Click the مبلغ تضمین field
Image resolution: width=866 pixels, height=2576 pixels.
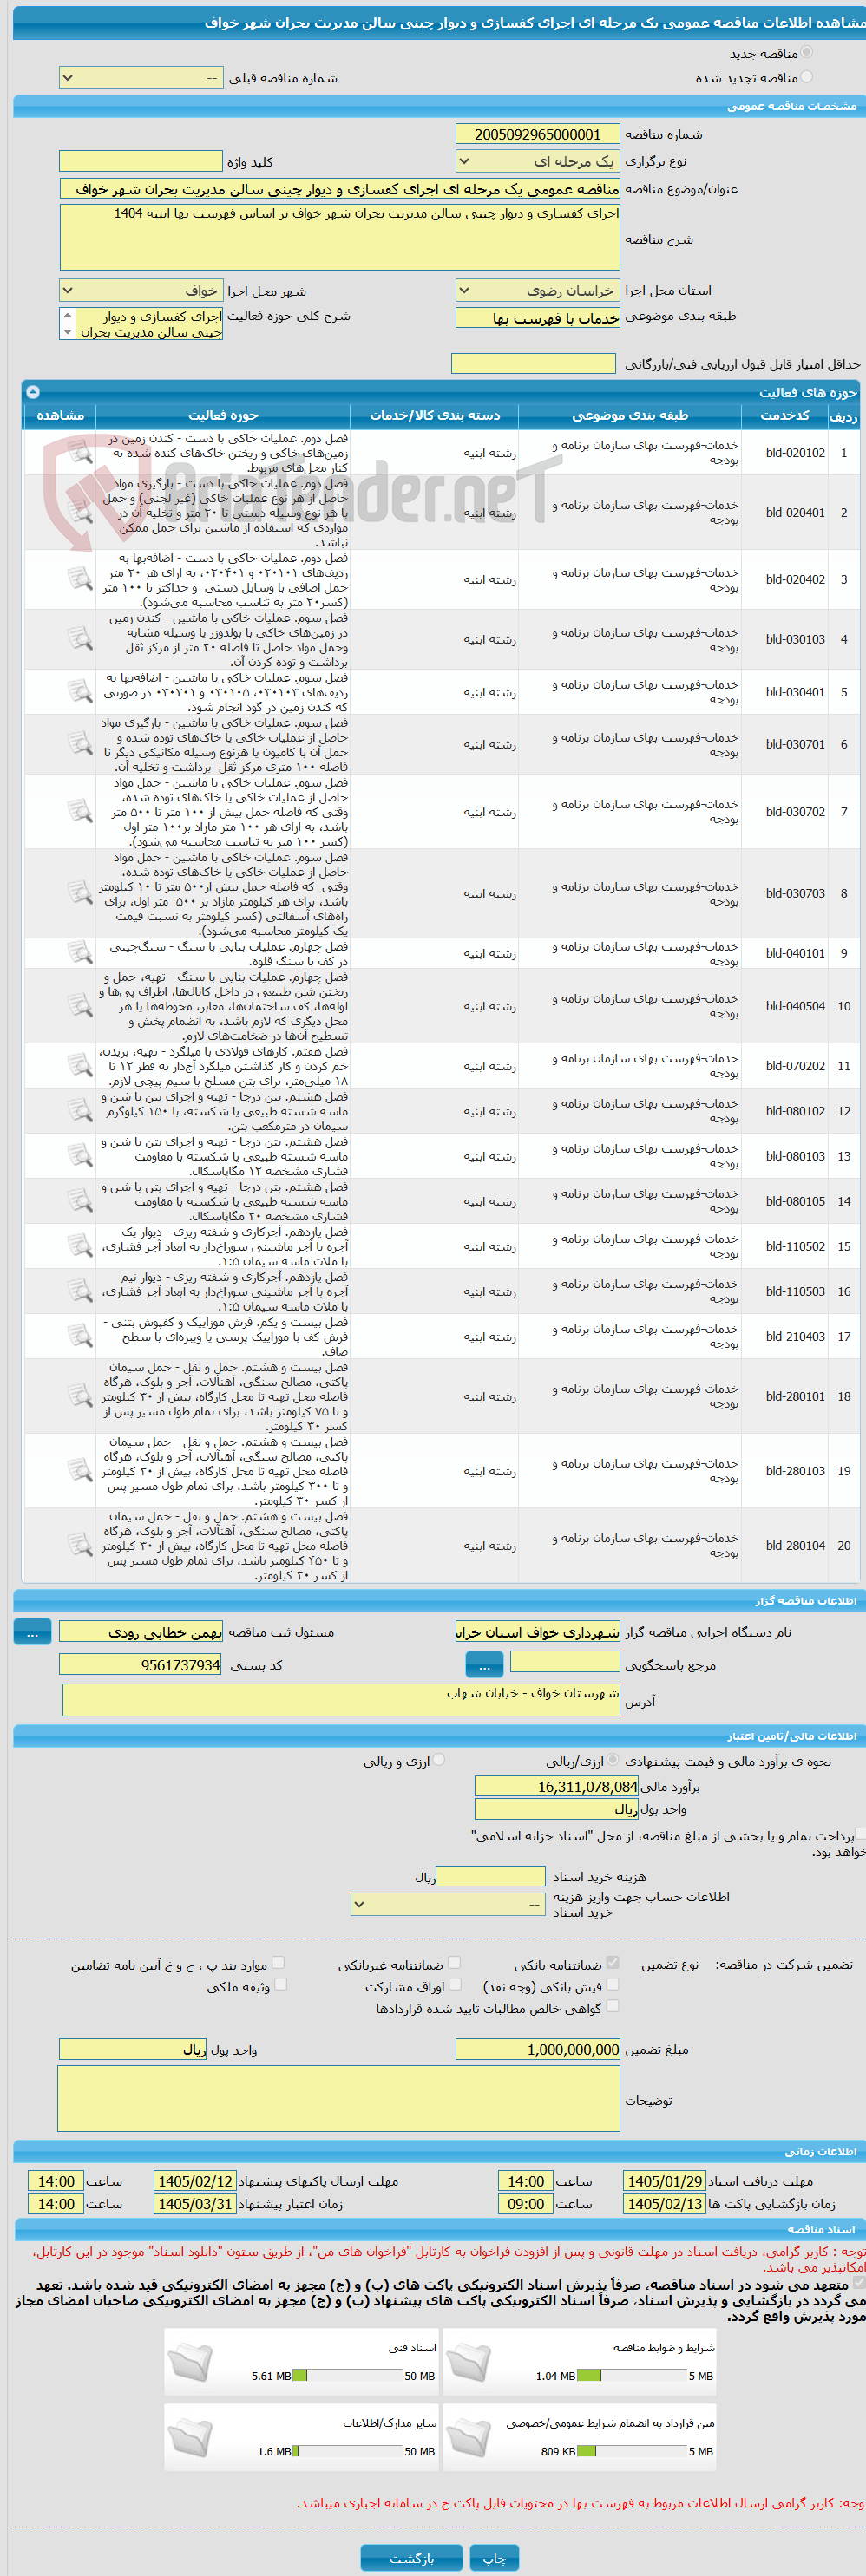point(537,2049)
